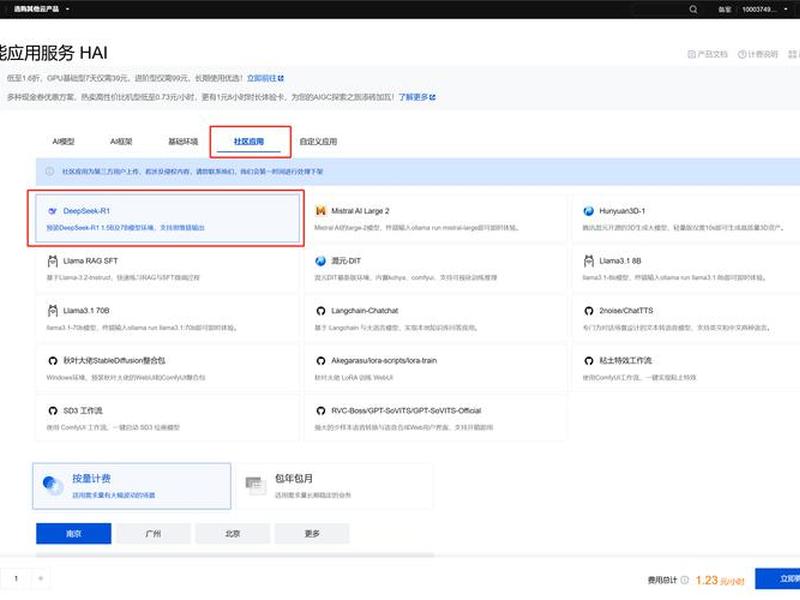Switch to the AI模型 tab

click(x=64, y=141)
